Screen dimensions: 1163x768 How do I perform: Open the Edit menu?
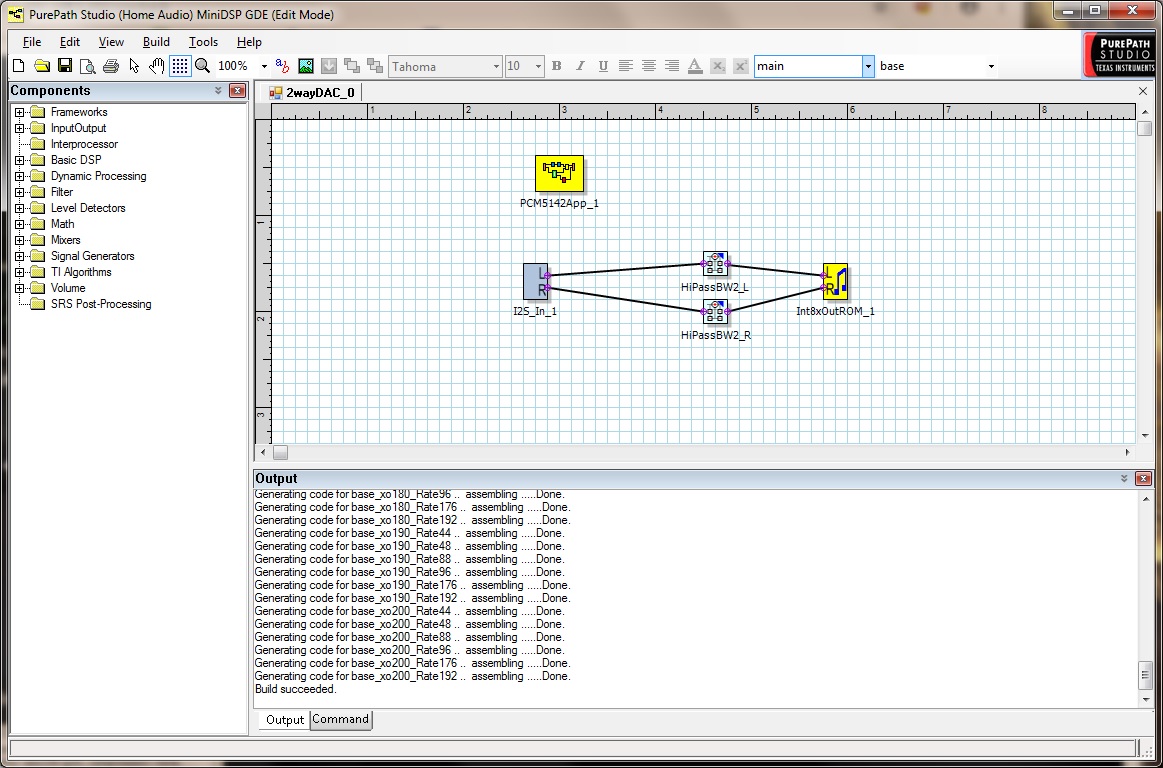click(x=70, y=42)
